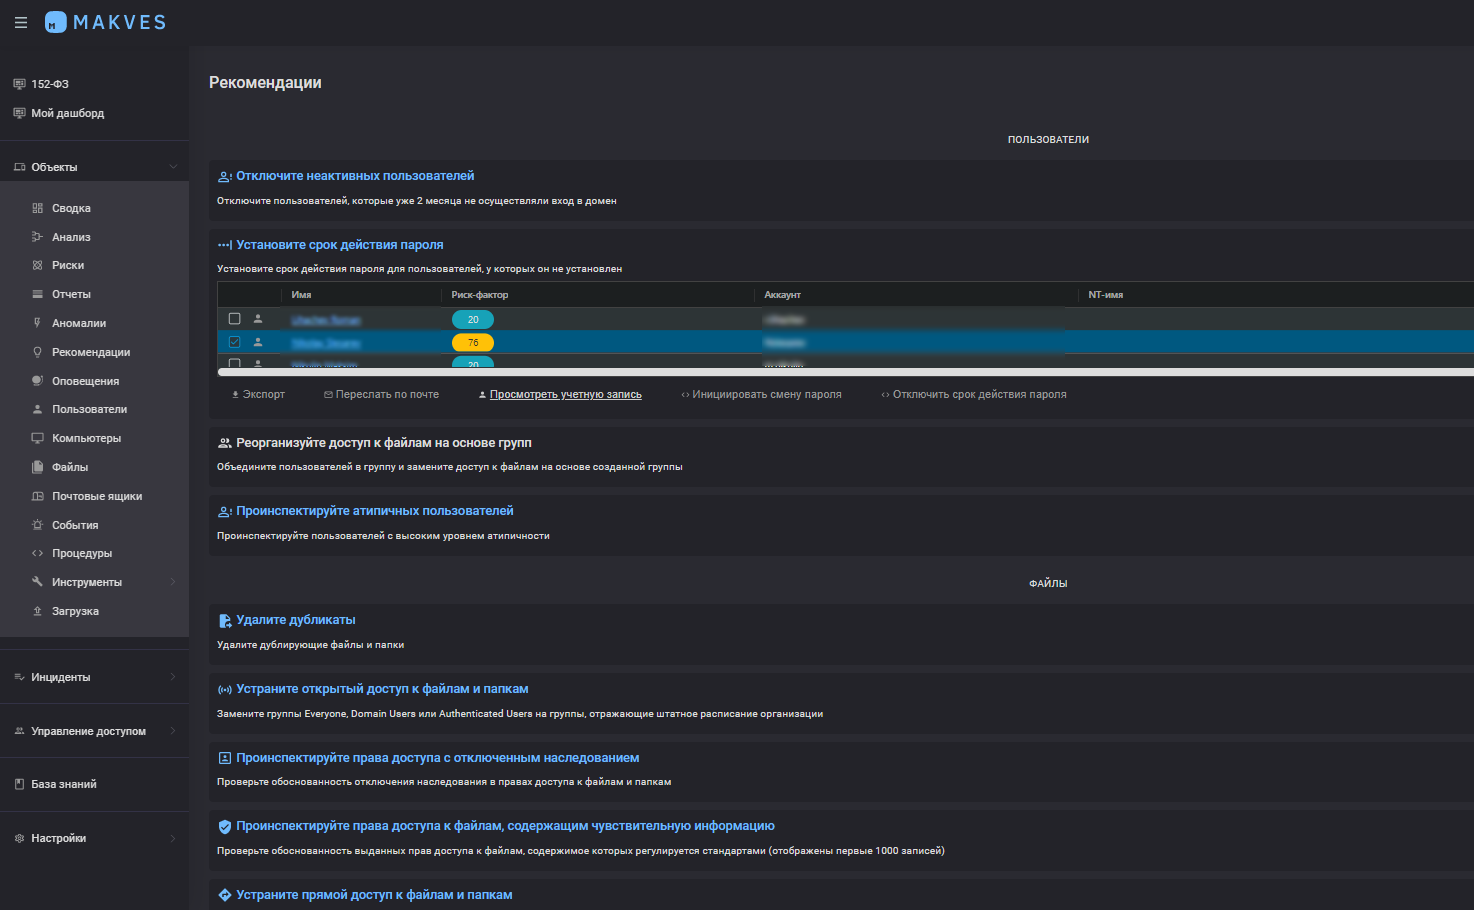Viewport: 1474px width, 910px height.
Task: Click the Инструменты wrench icon
Action: click(x=38, y=582)
